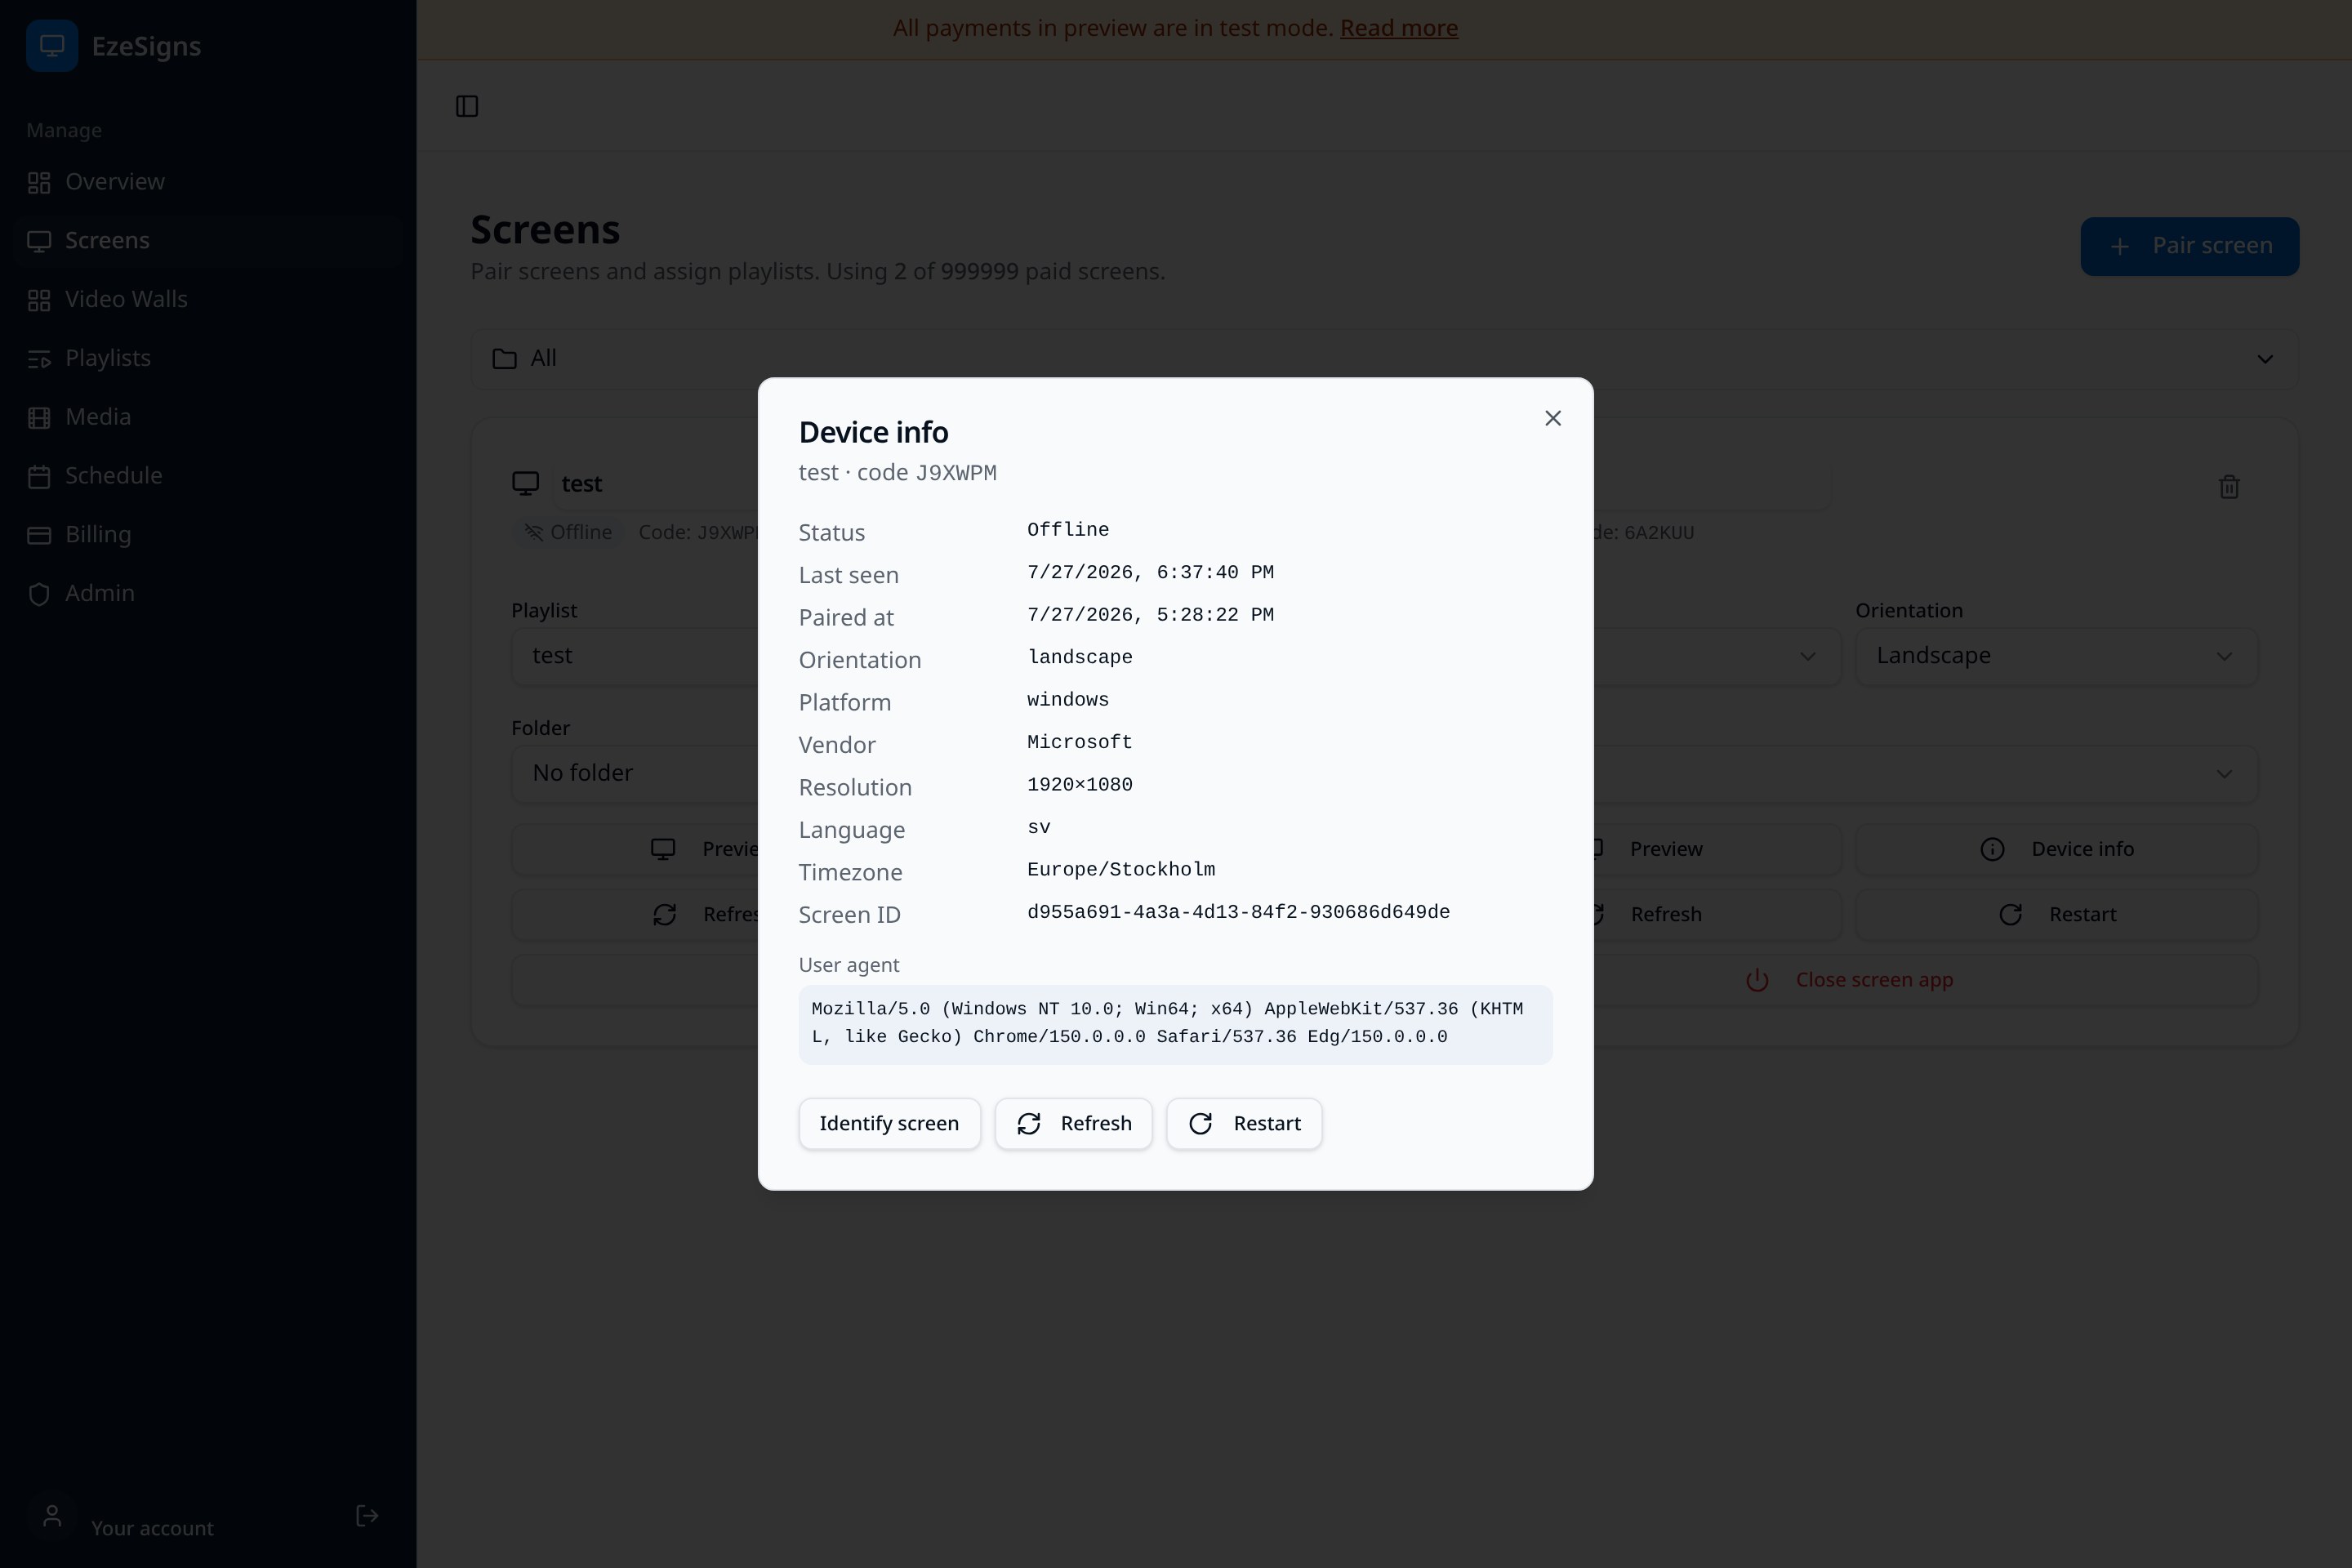Click Device info button on right card
The image size is (2352, 1568).
click(x=2056, y=849)
